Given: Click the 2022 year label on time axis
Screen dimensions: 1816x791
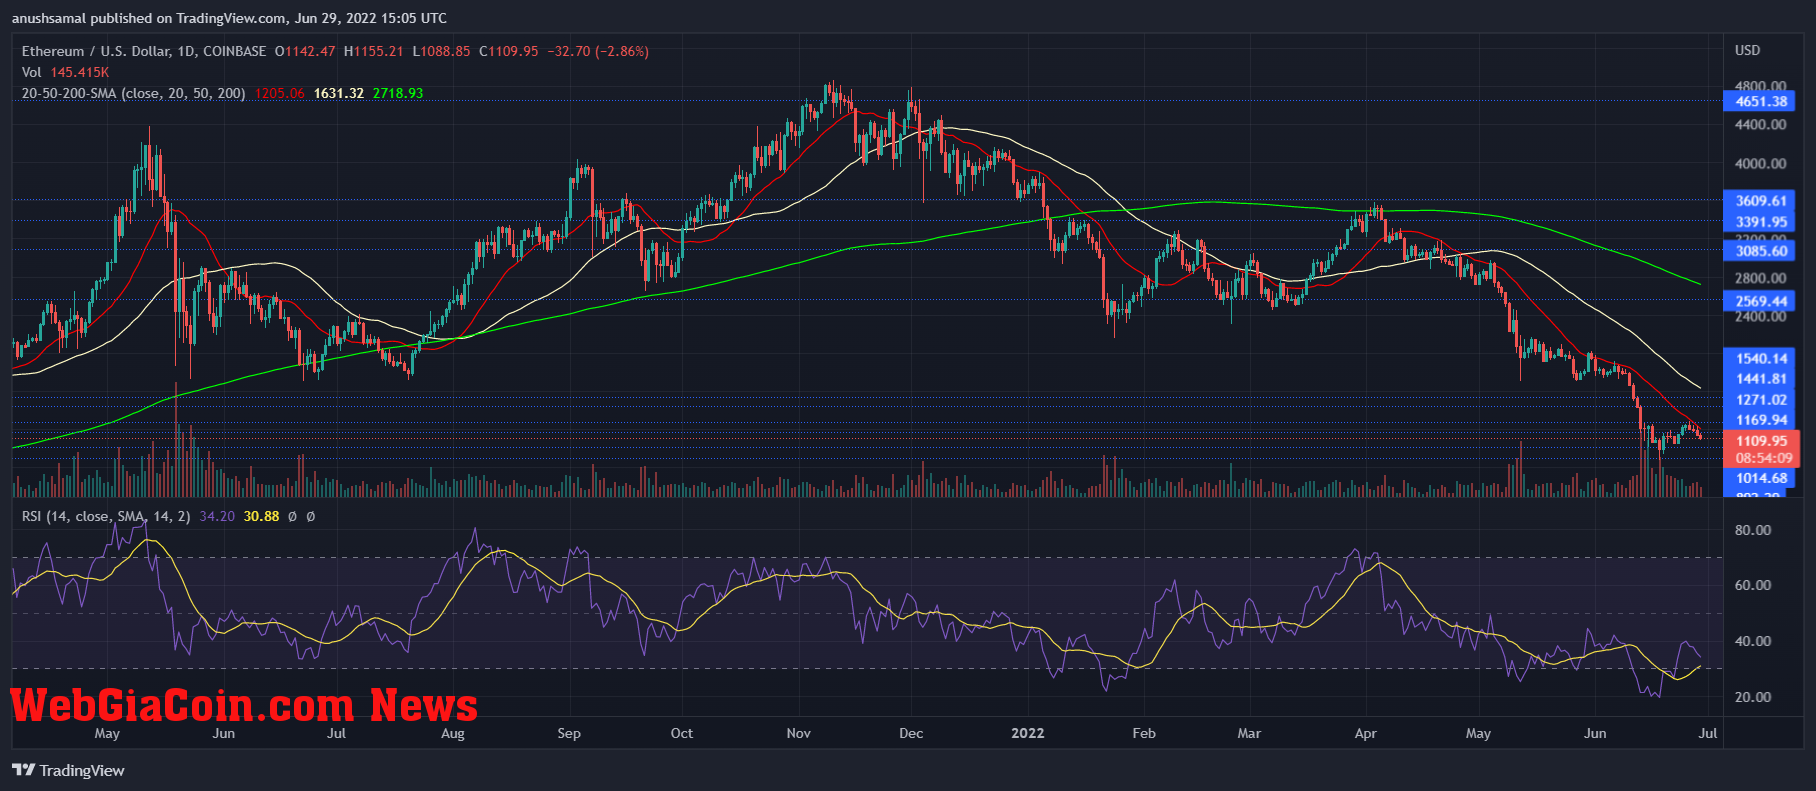Looking at the screenshot, I should coord(1028,733).
